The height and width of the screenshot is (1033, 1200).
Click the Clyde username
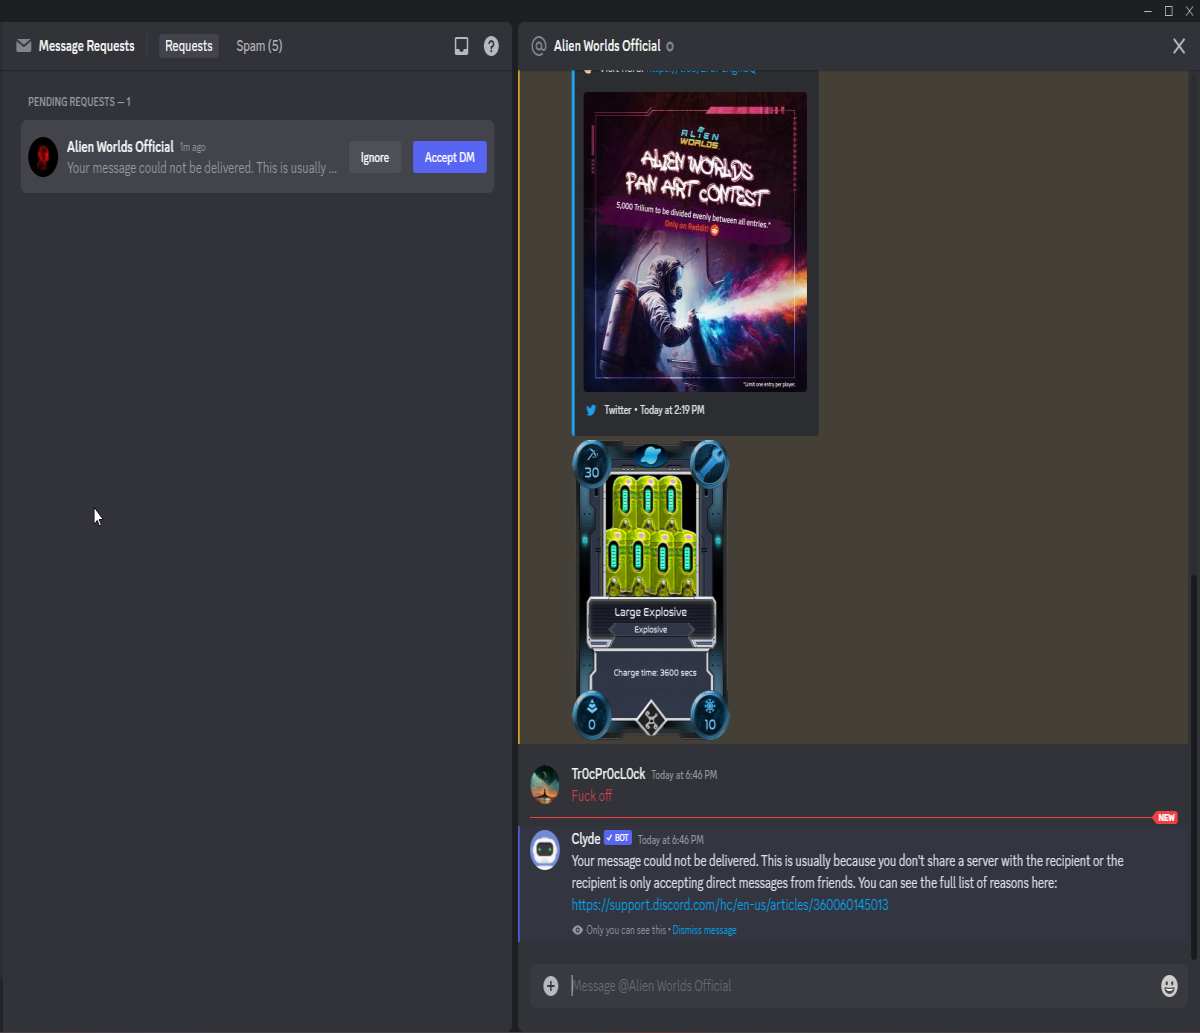click(x=586, y=839)
